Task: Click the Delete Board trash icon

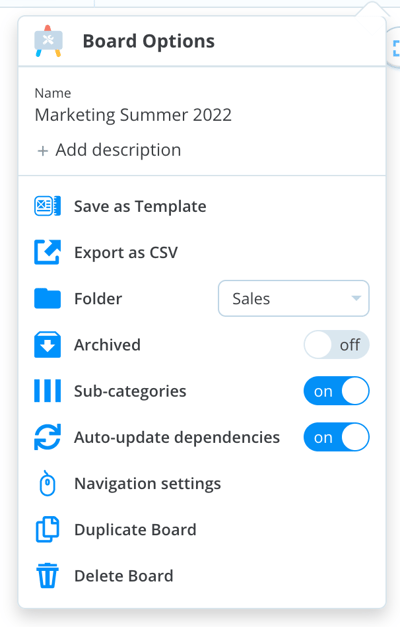Action: coord(48,575)
